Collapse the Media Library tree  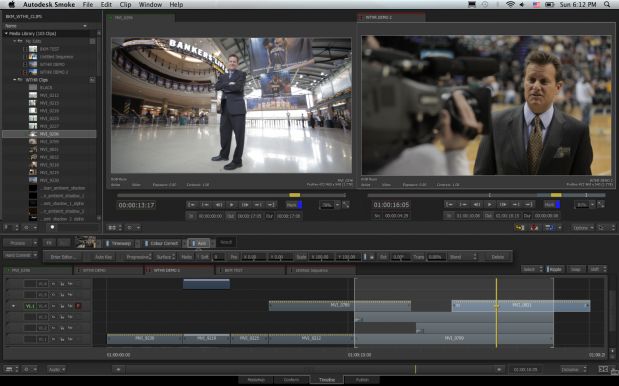[6, 34]
